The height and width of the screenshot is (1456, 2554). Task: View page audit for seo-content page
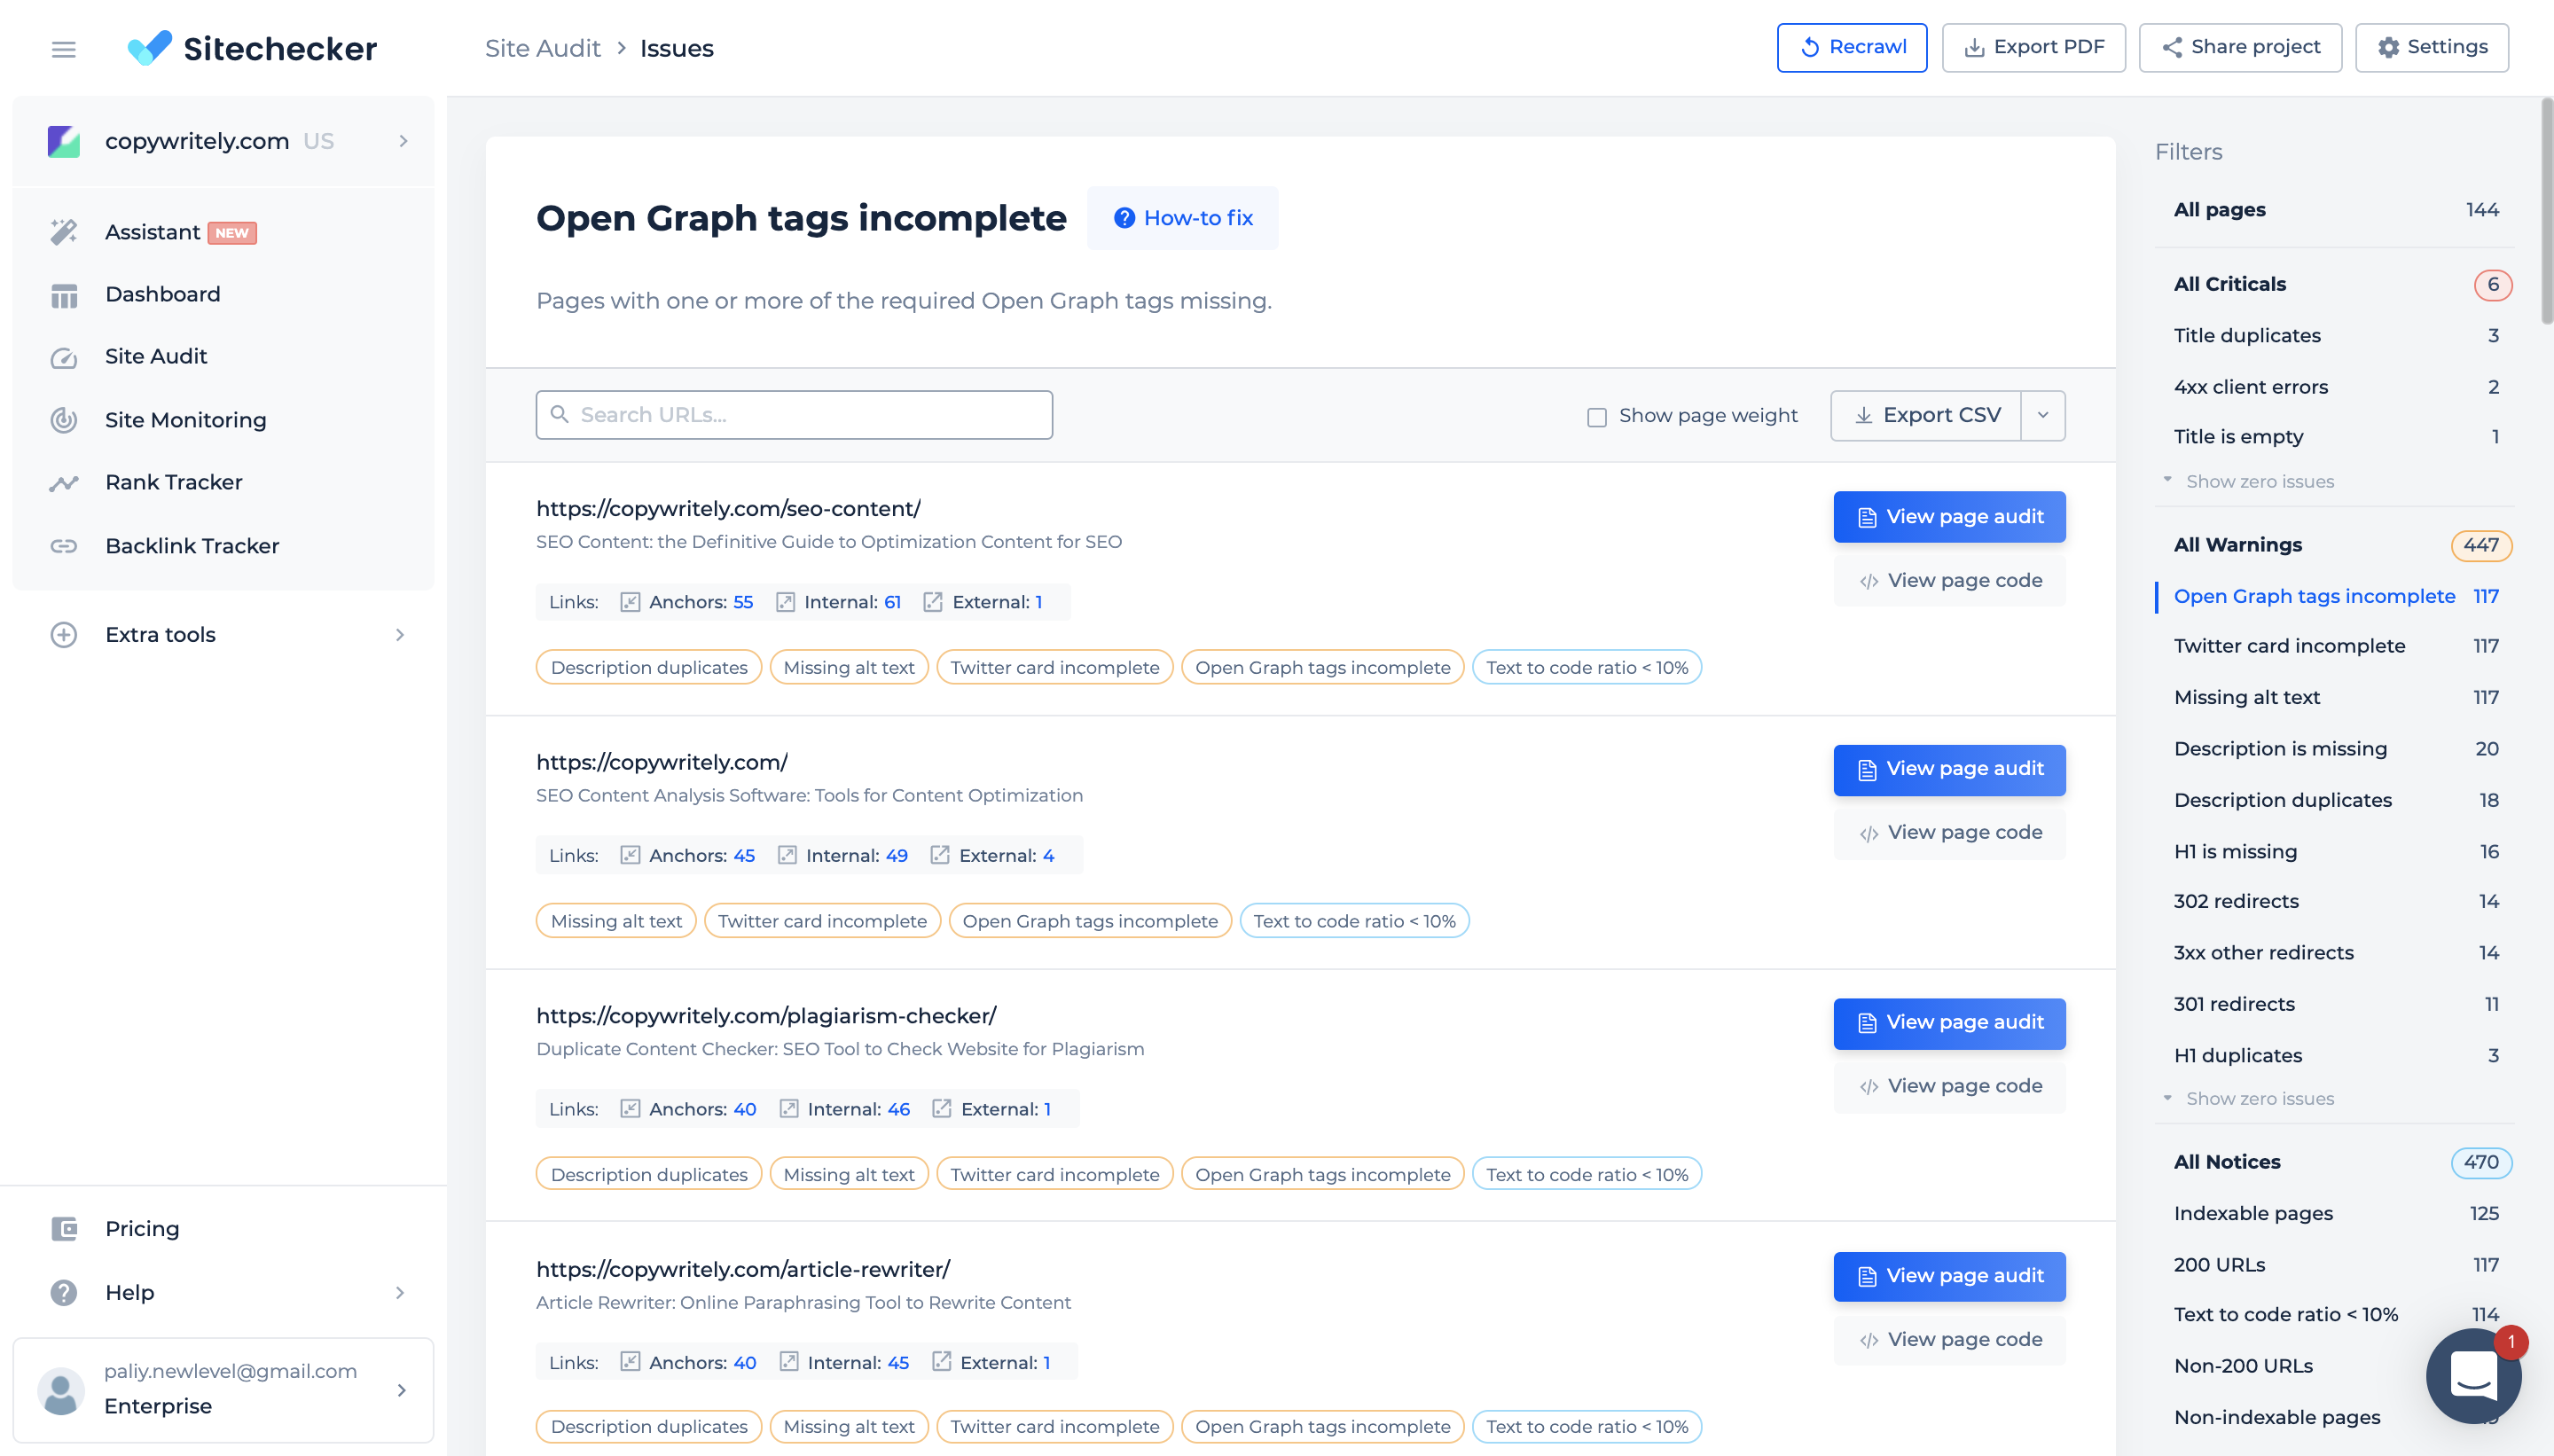pos(1949,517)
